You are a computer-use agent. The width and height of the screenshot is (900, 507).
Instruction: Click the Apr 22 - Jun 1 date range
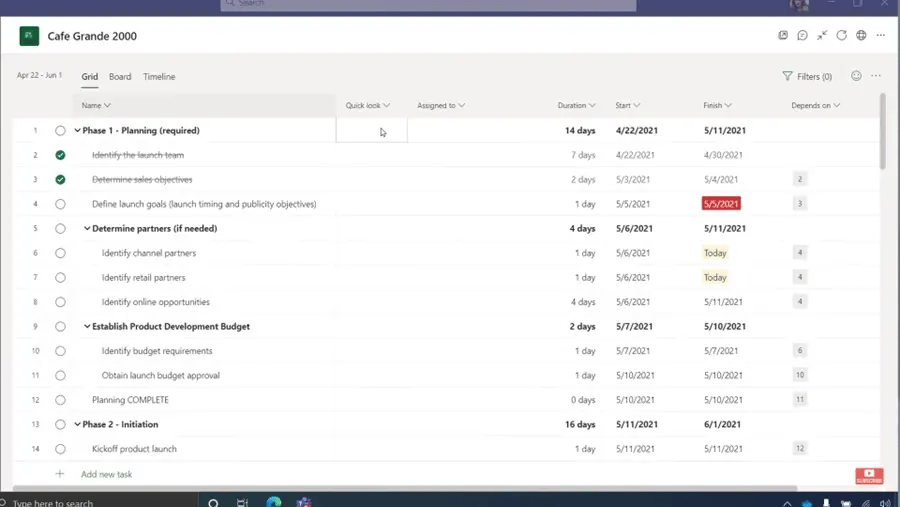39,75
